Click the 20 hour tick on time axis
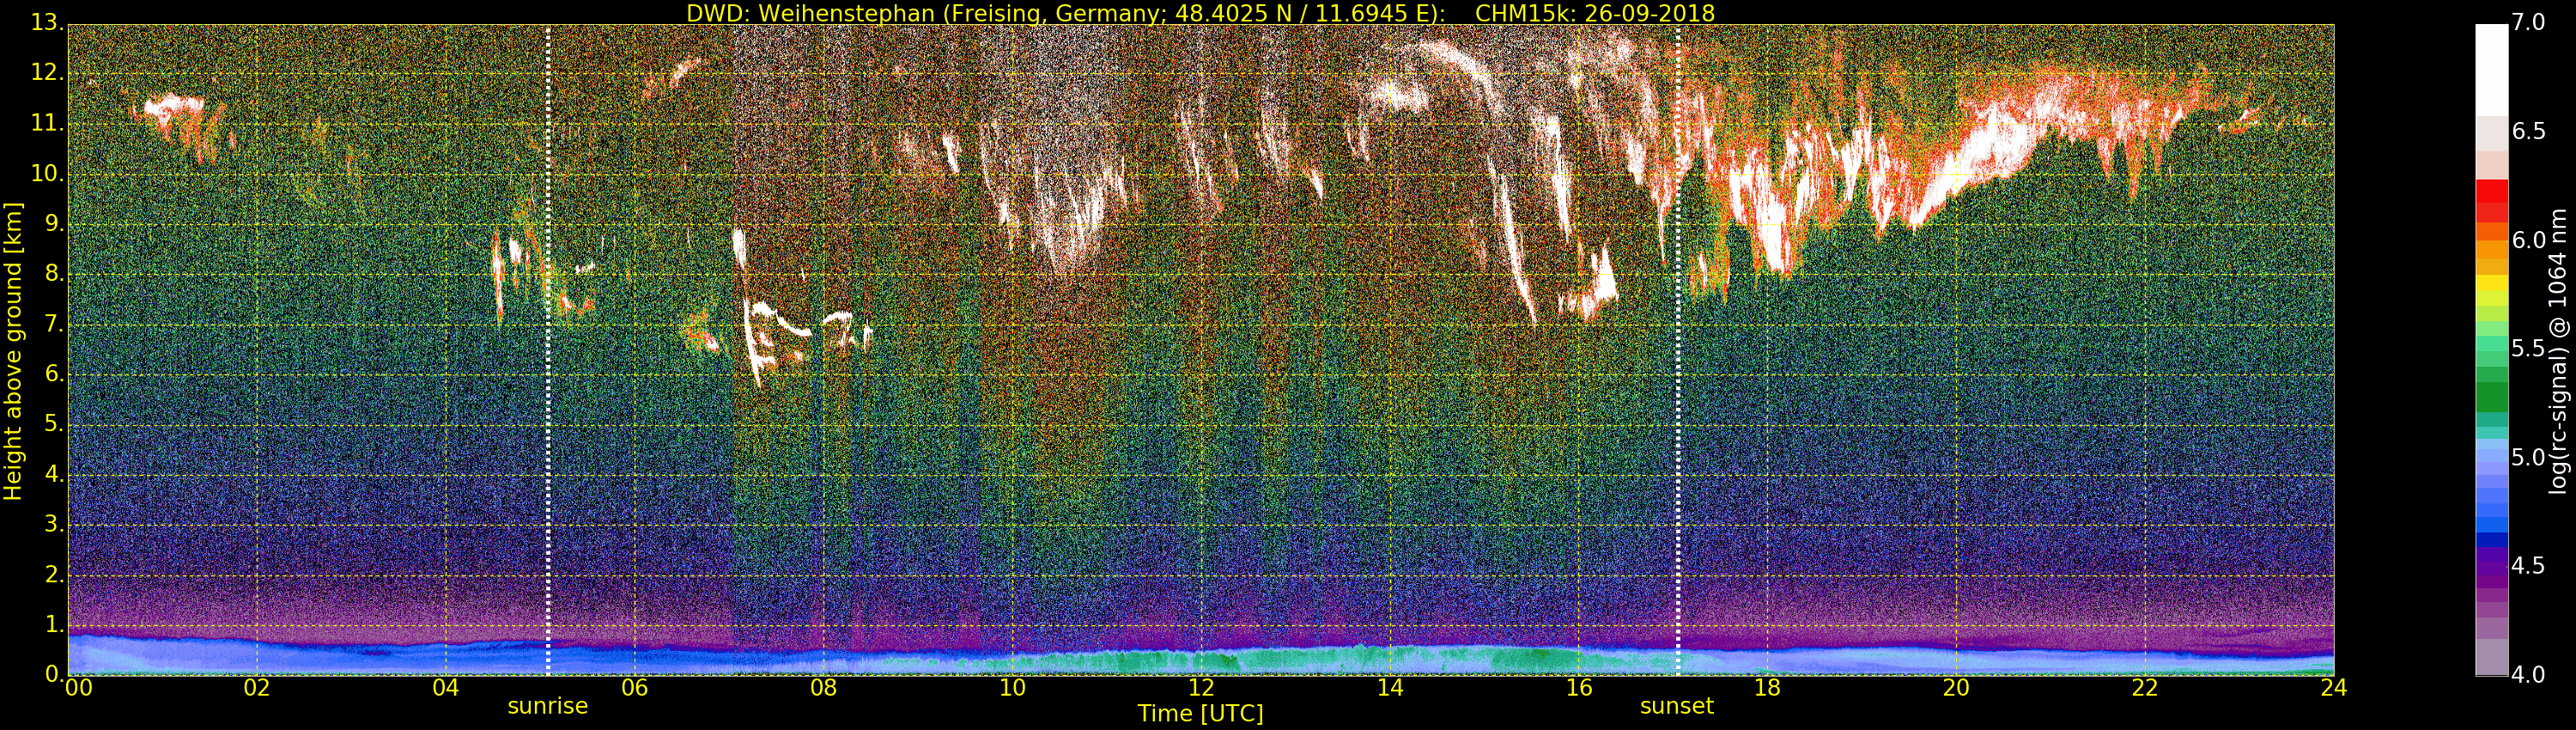Image resolution: width=2576 pixels, height=730 pixels. [x=1956, y=688]
